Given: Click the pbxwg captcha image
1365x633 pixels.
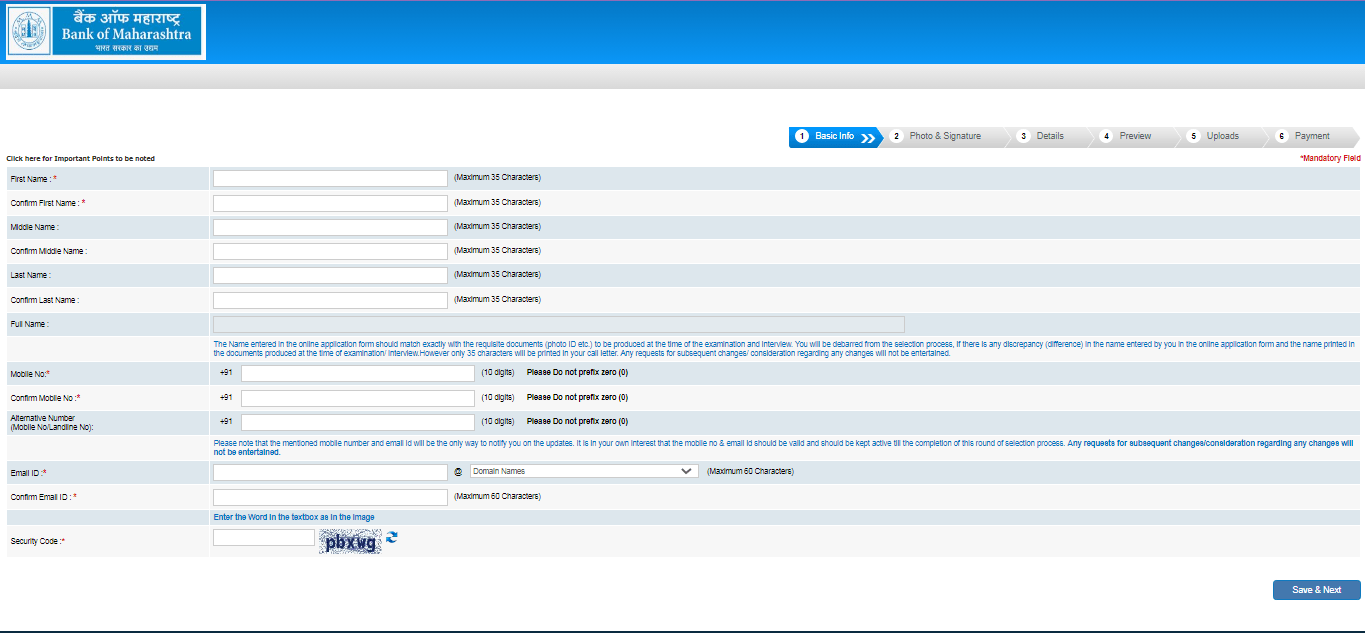Looking at the screenshot, I should click(x=350, y=542).
